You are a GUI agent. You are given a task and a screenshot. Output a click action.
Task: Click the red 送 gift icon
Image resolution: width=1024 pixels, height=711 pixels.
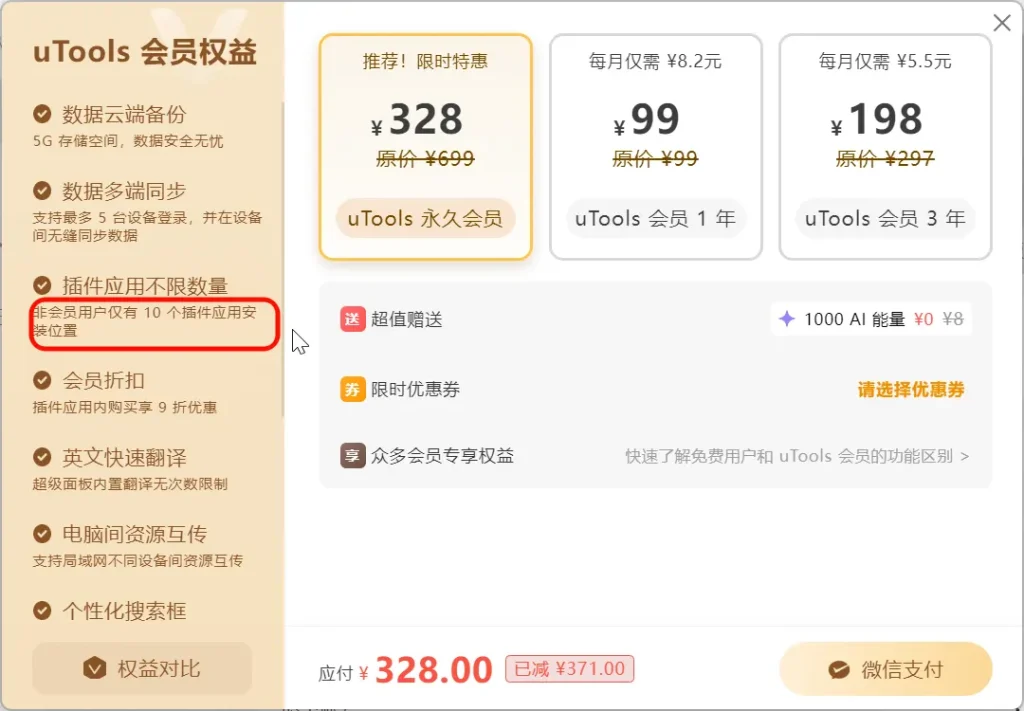(x=352, y=319)
